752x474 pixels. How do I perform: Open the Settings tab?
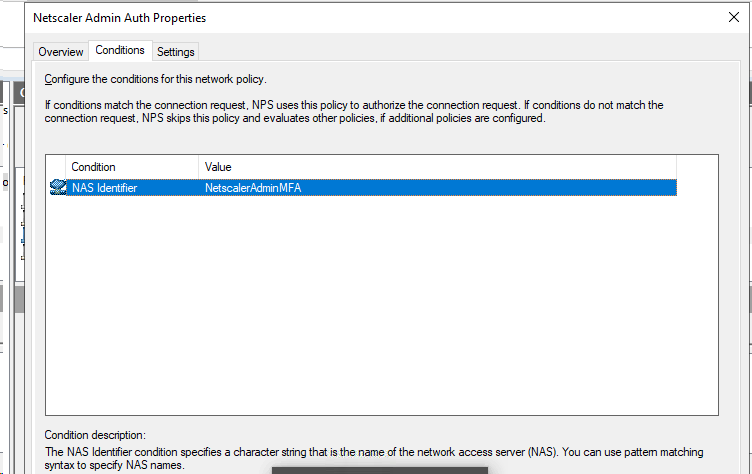176,52
